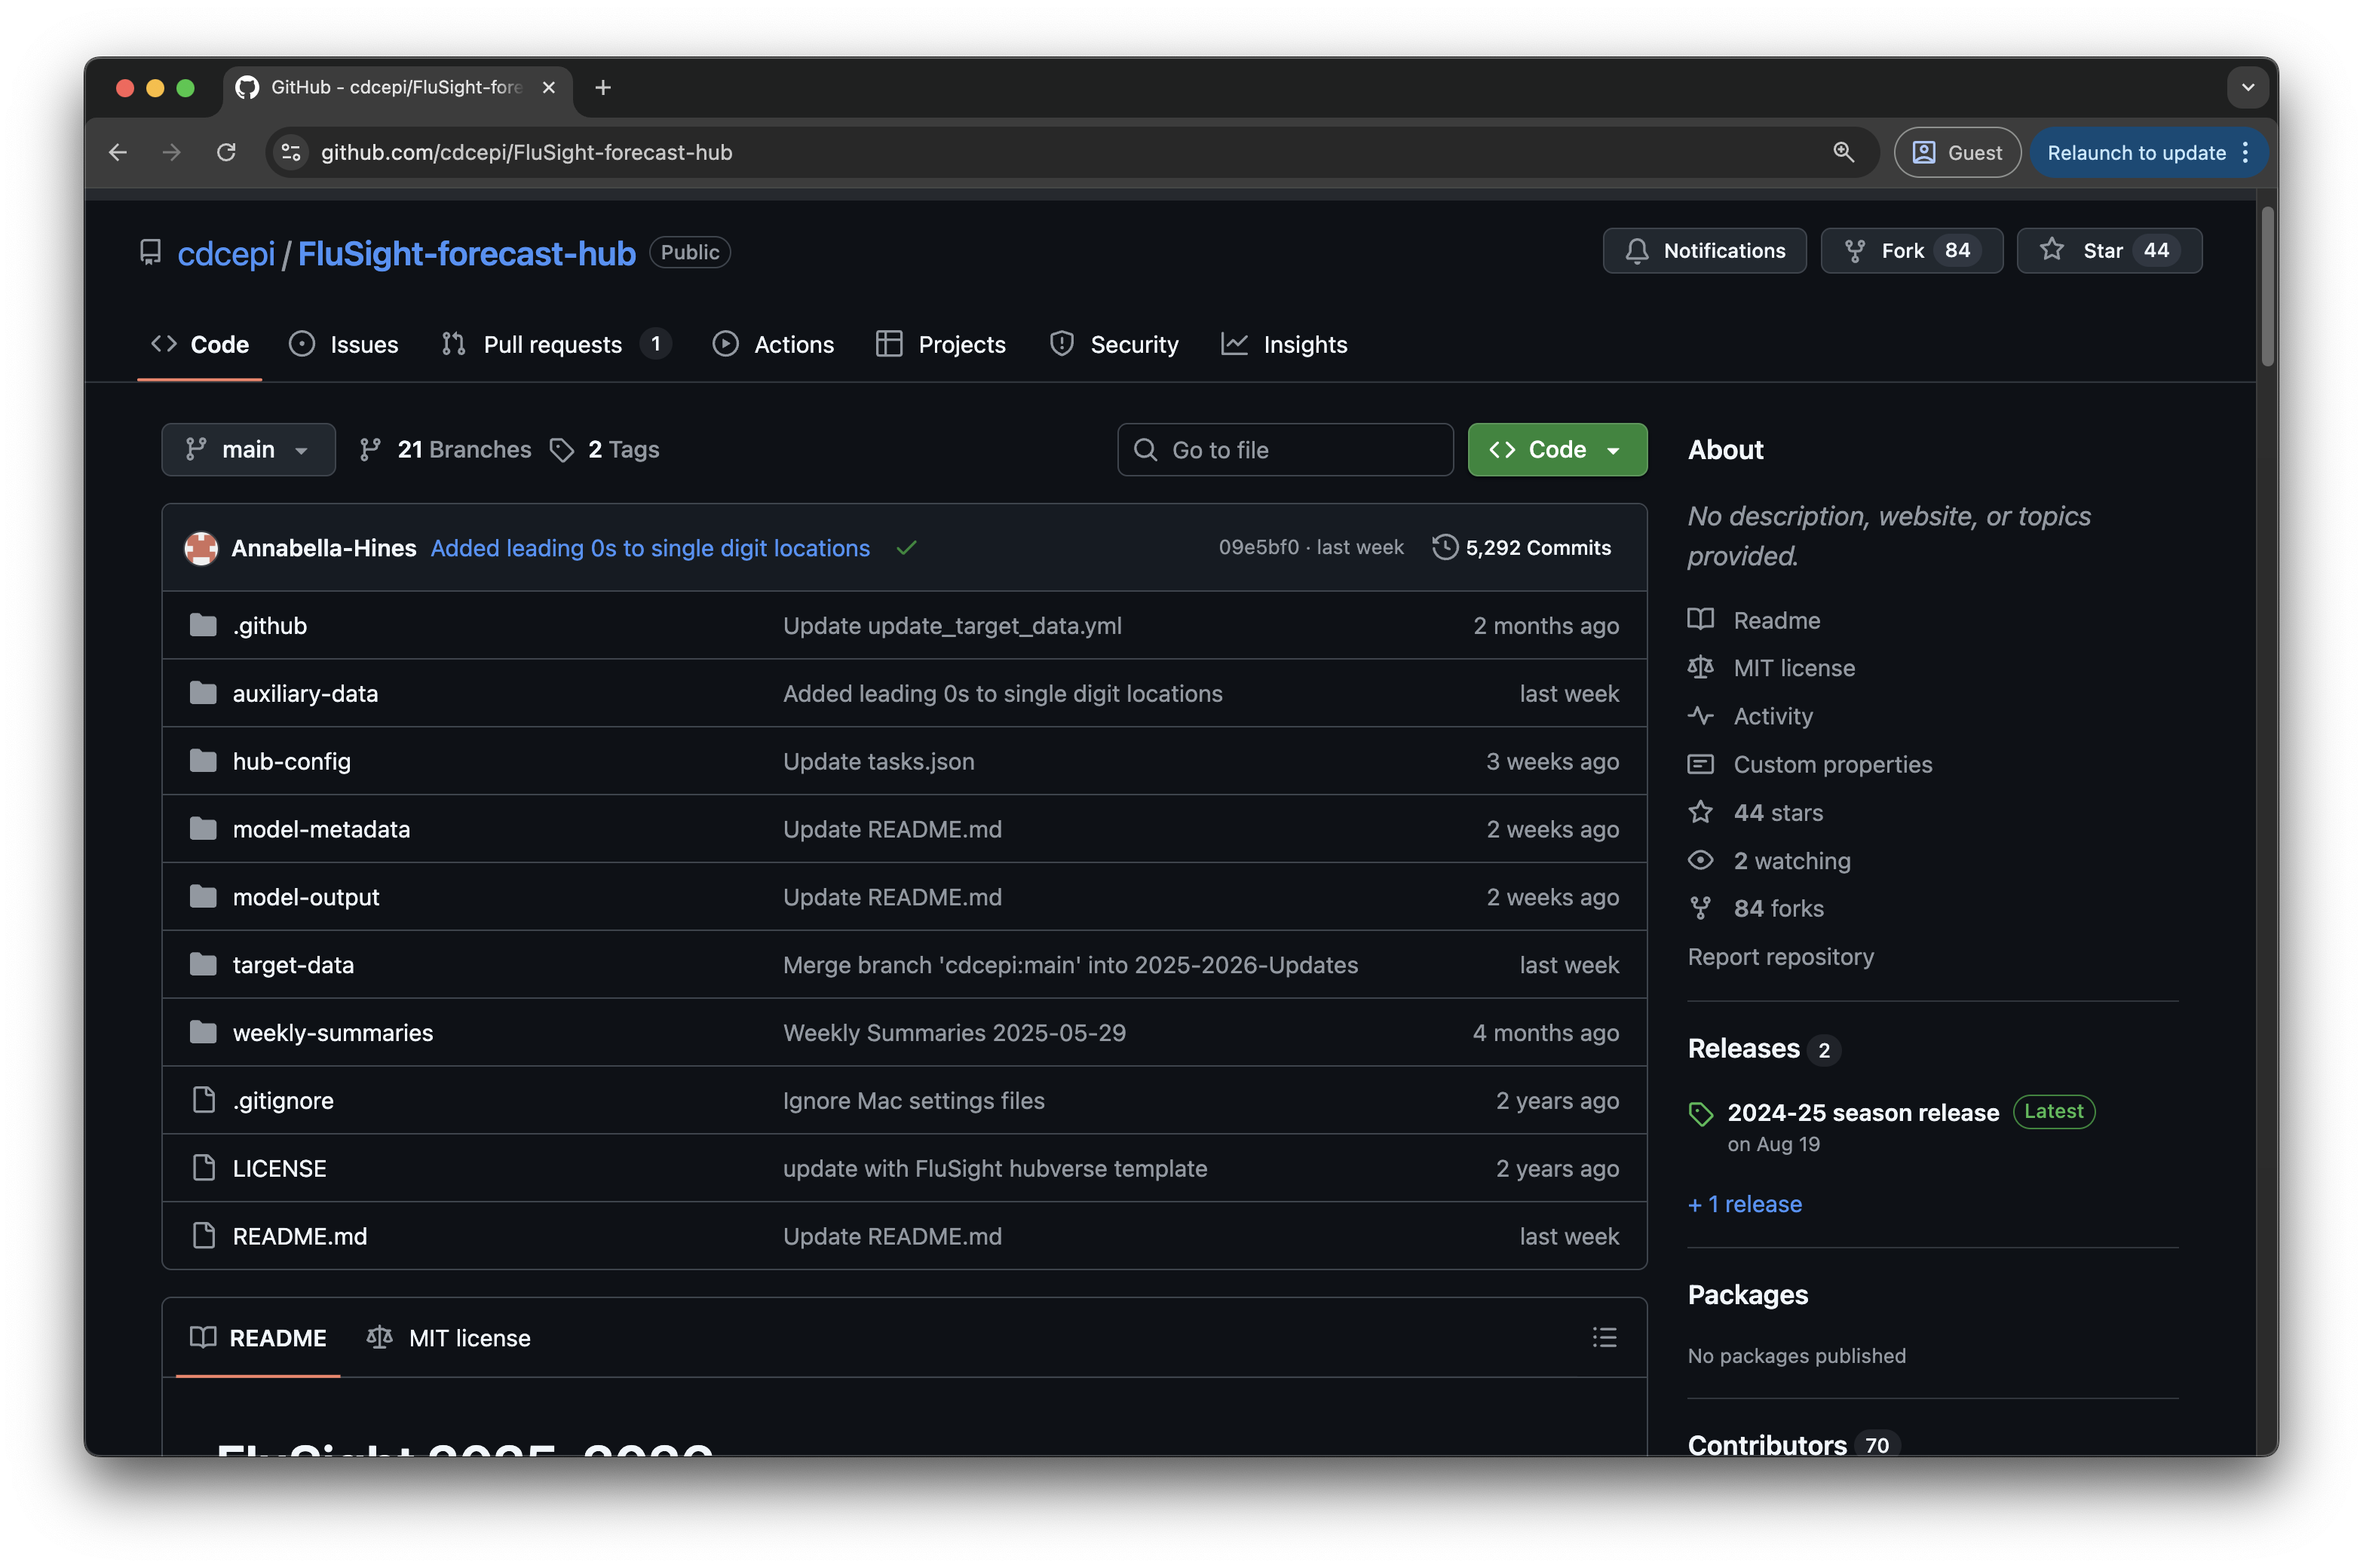Screen dimensions: 2363x1568
Task: Click the Readme book icon under About
Action: click(1701, 620)
